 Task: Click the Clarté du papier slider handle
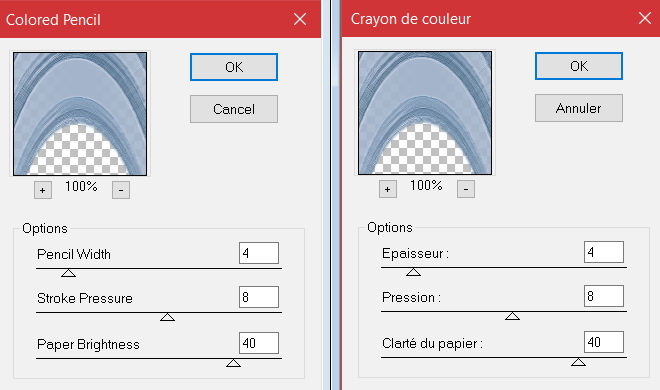point(578,362)
